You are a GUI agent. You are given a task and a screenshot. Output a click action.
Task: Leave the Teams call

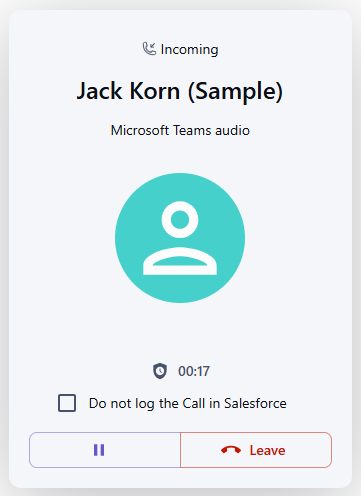(x=256, y=450)
